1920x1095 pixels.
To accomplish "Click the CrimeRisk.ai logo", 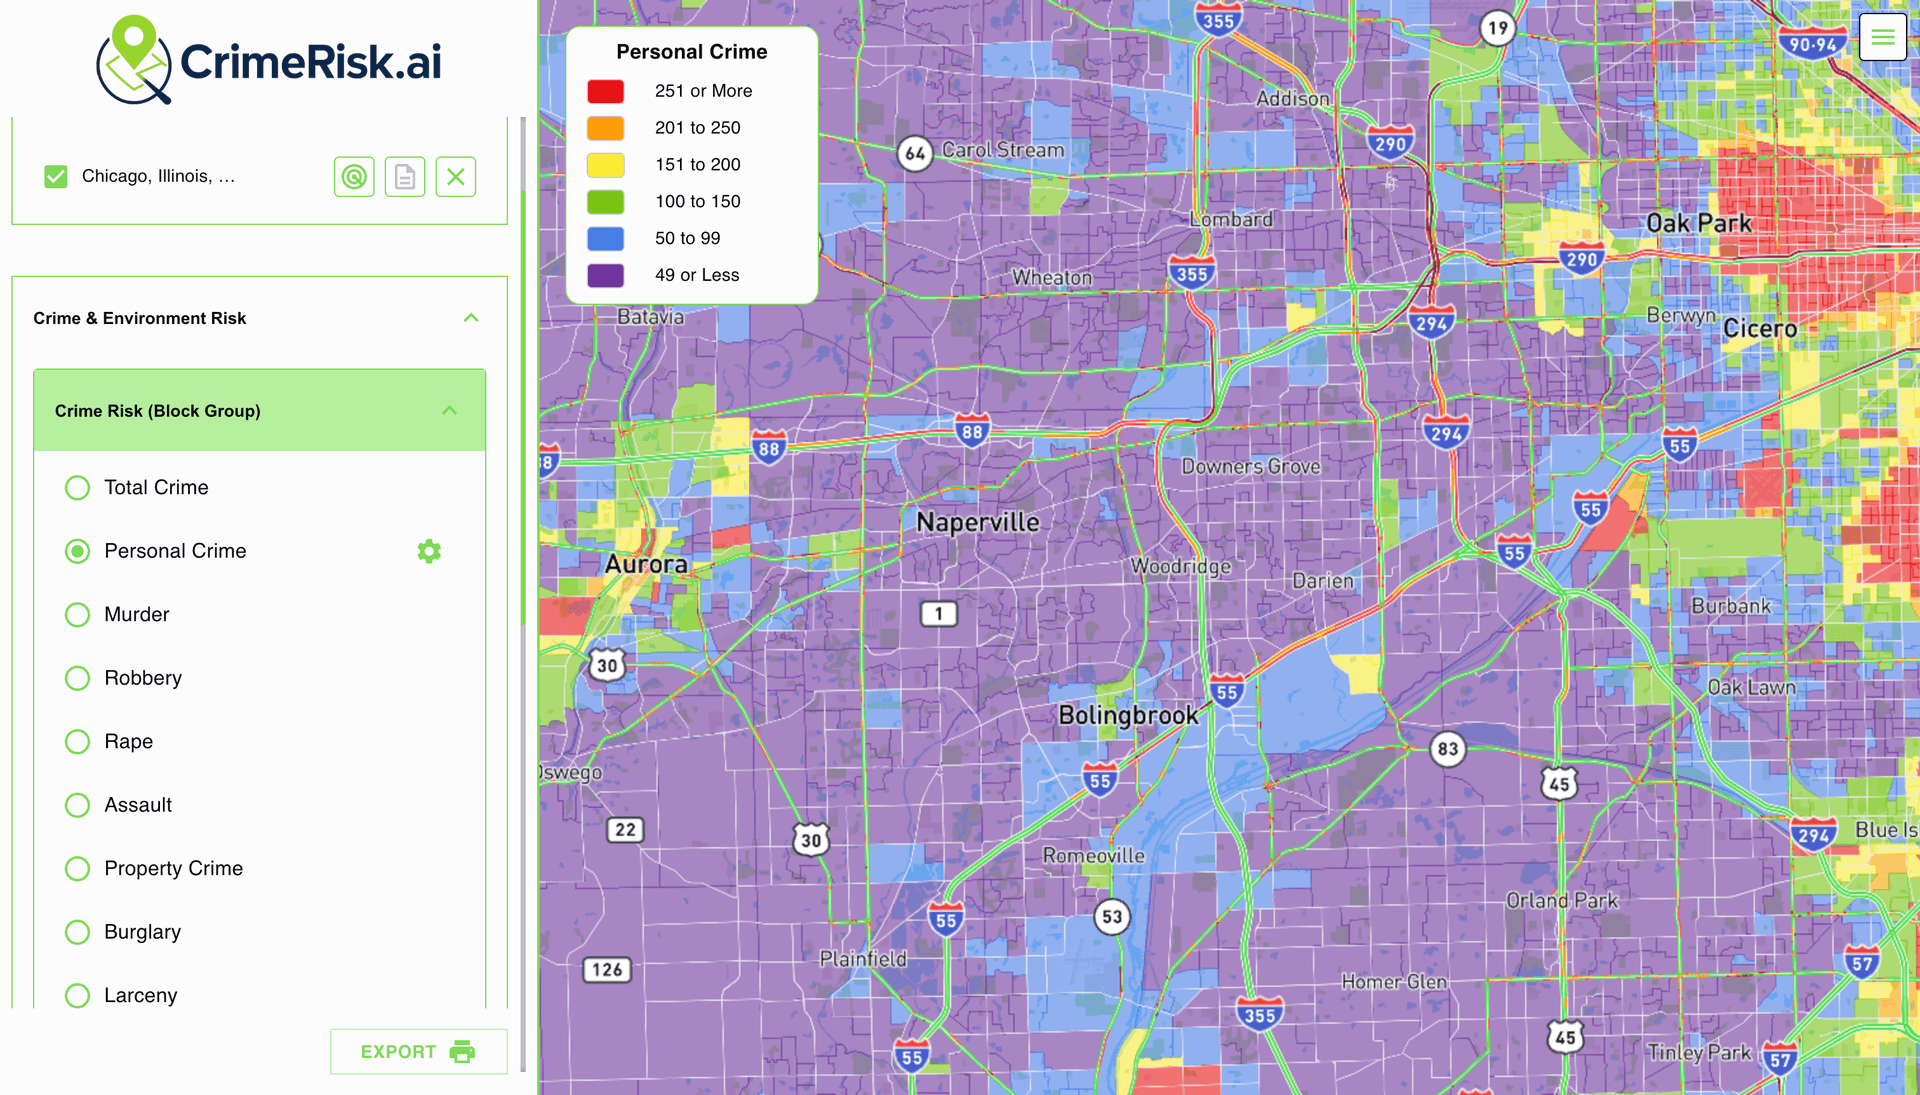I will pyautogui.click(x=269, y=60).
